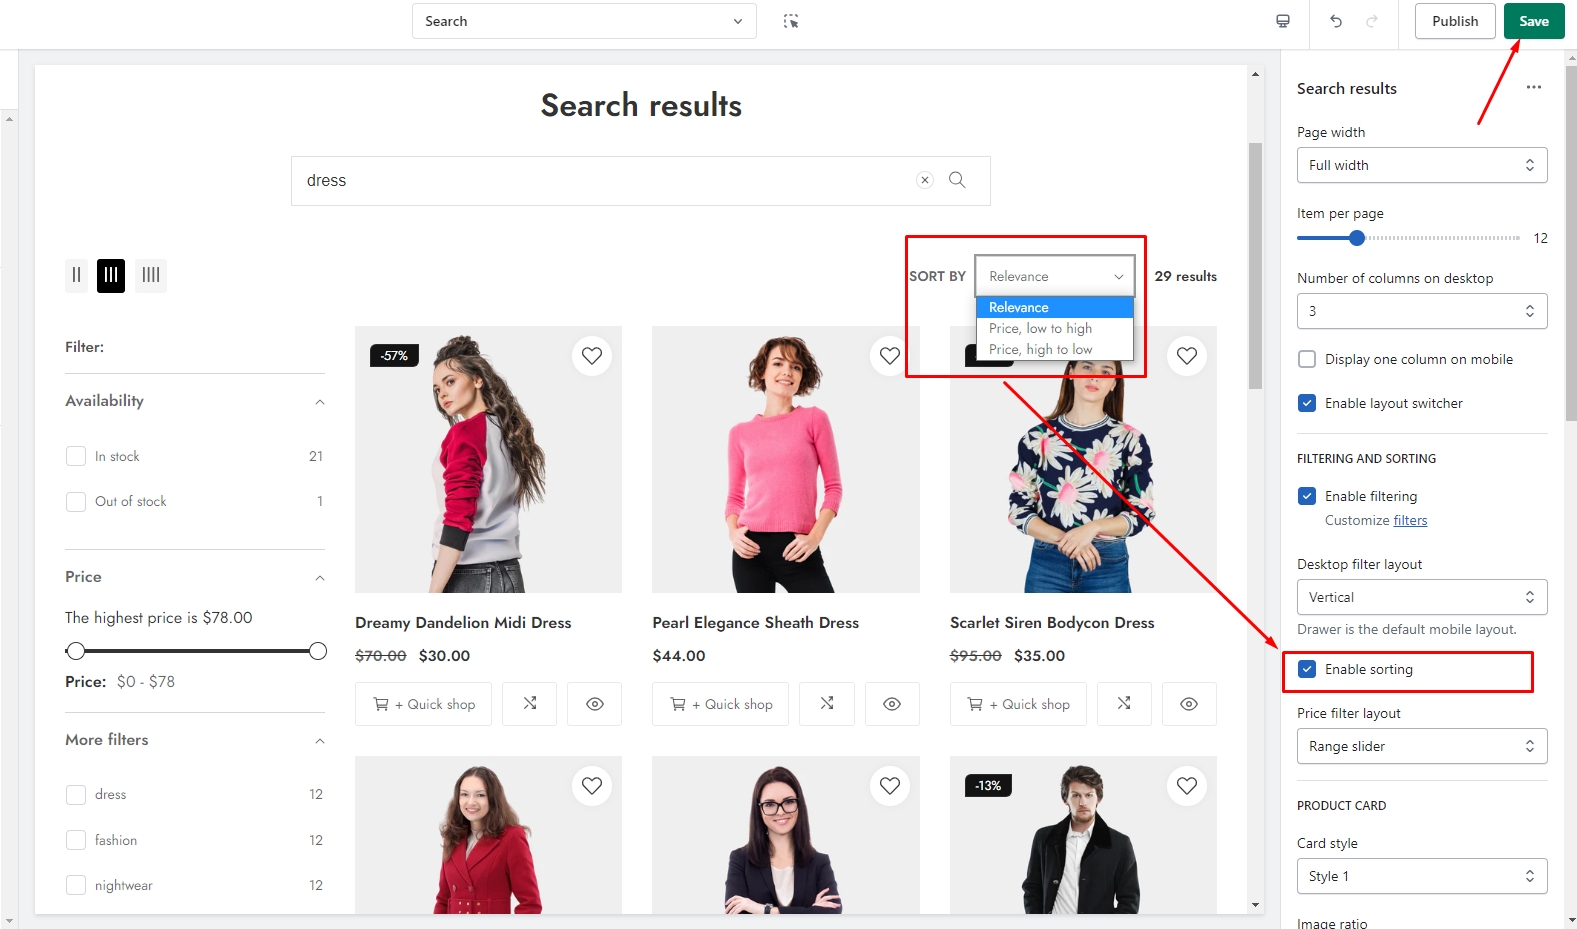The height and width of the screenshot is (929, 1577).
Task: Open the Desktop filter layout dropdown
Action: pyautogui.click(x=1421, y=597)
